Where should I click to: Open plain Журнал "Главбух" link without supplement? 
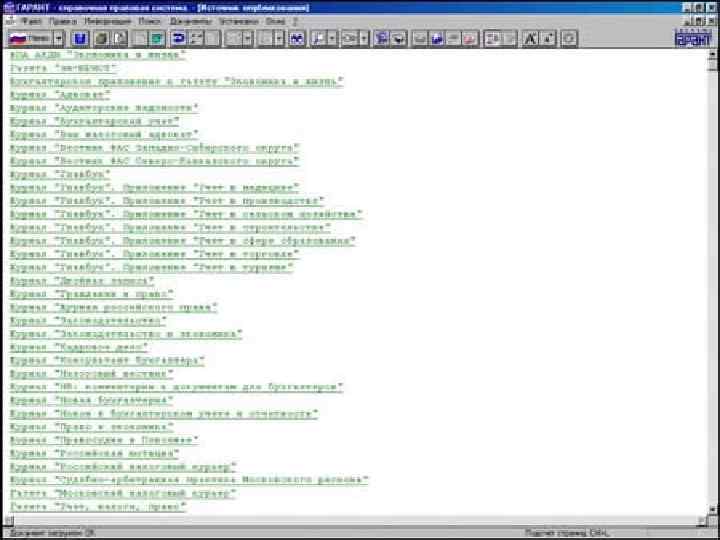pyautogui.click(x=60, y=174)
